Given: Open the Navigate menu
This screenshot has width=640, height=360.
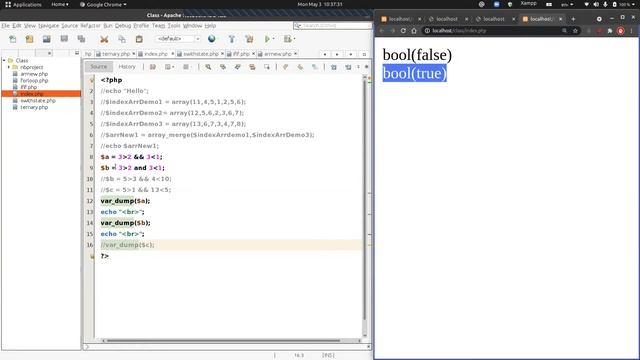Looking at the screenshot, I should pos(48,26).
